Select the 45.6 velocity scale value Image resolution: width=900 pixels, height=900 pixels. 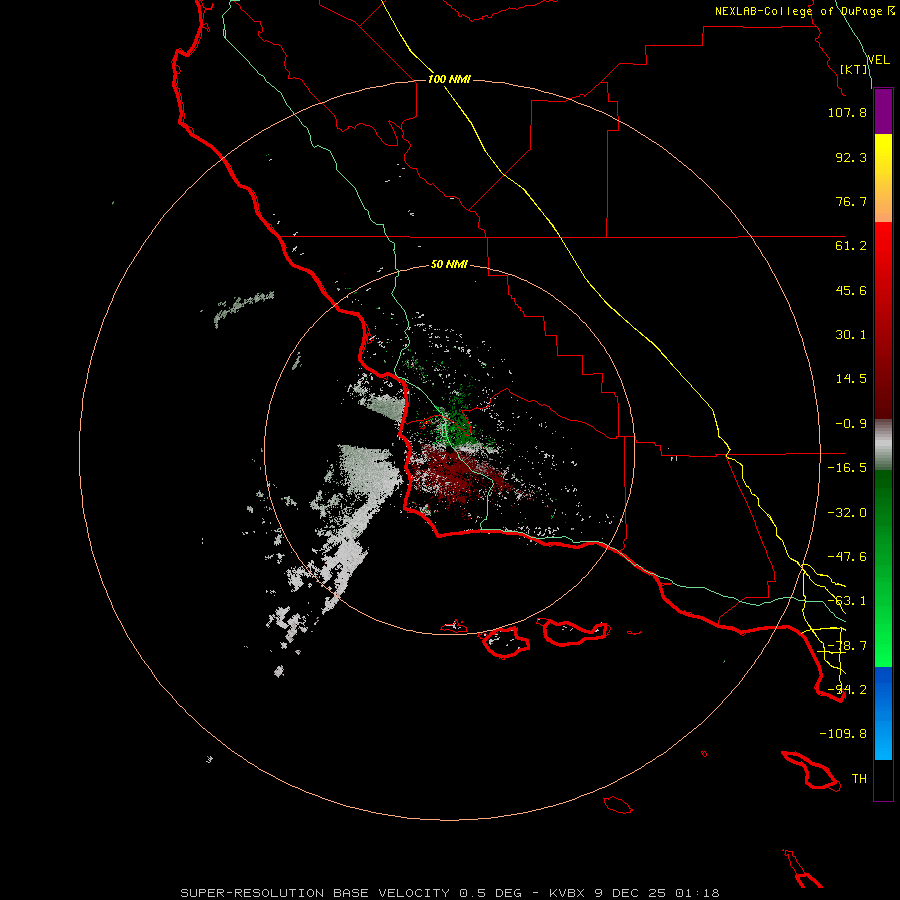coord(851,290)
